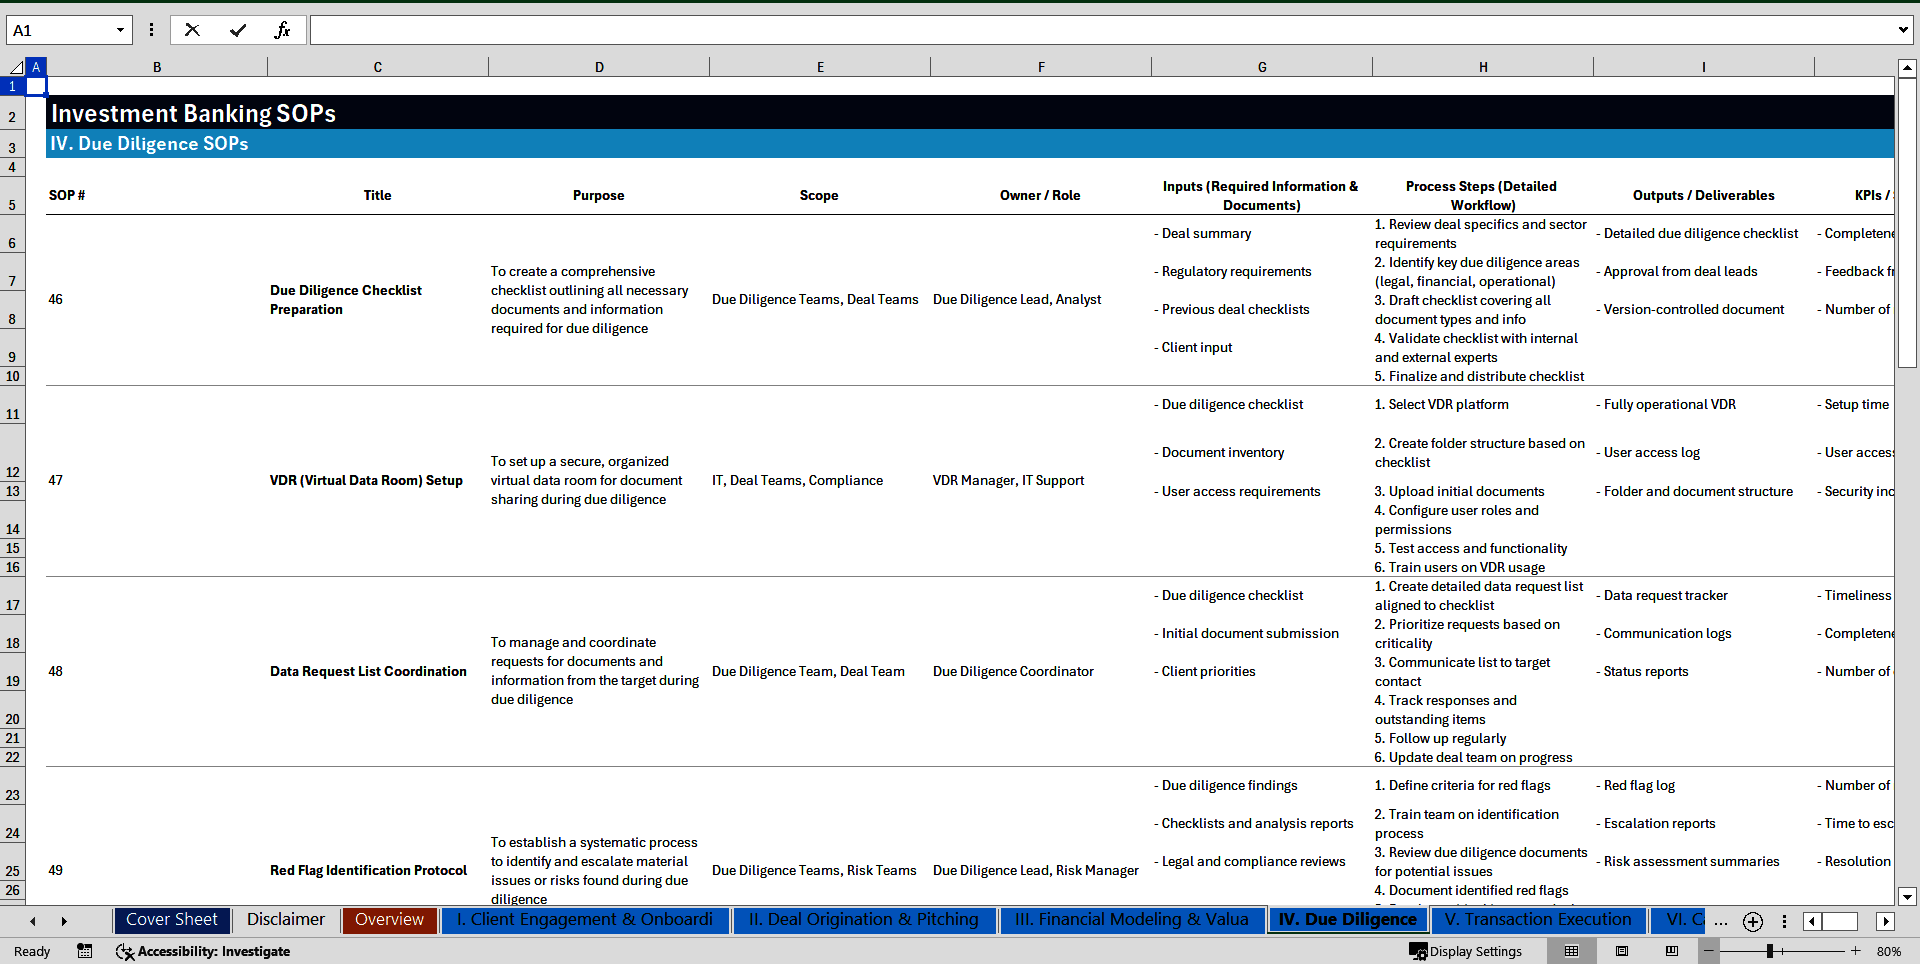Click the Display Settings button
The height and width of the screenshot is (965, 1920).
click(1465, 951)
